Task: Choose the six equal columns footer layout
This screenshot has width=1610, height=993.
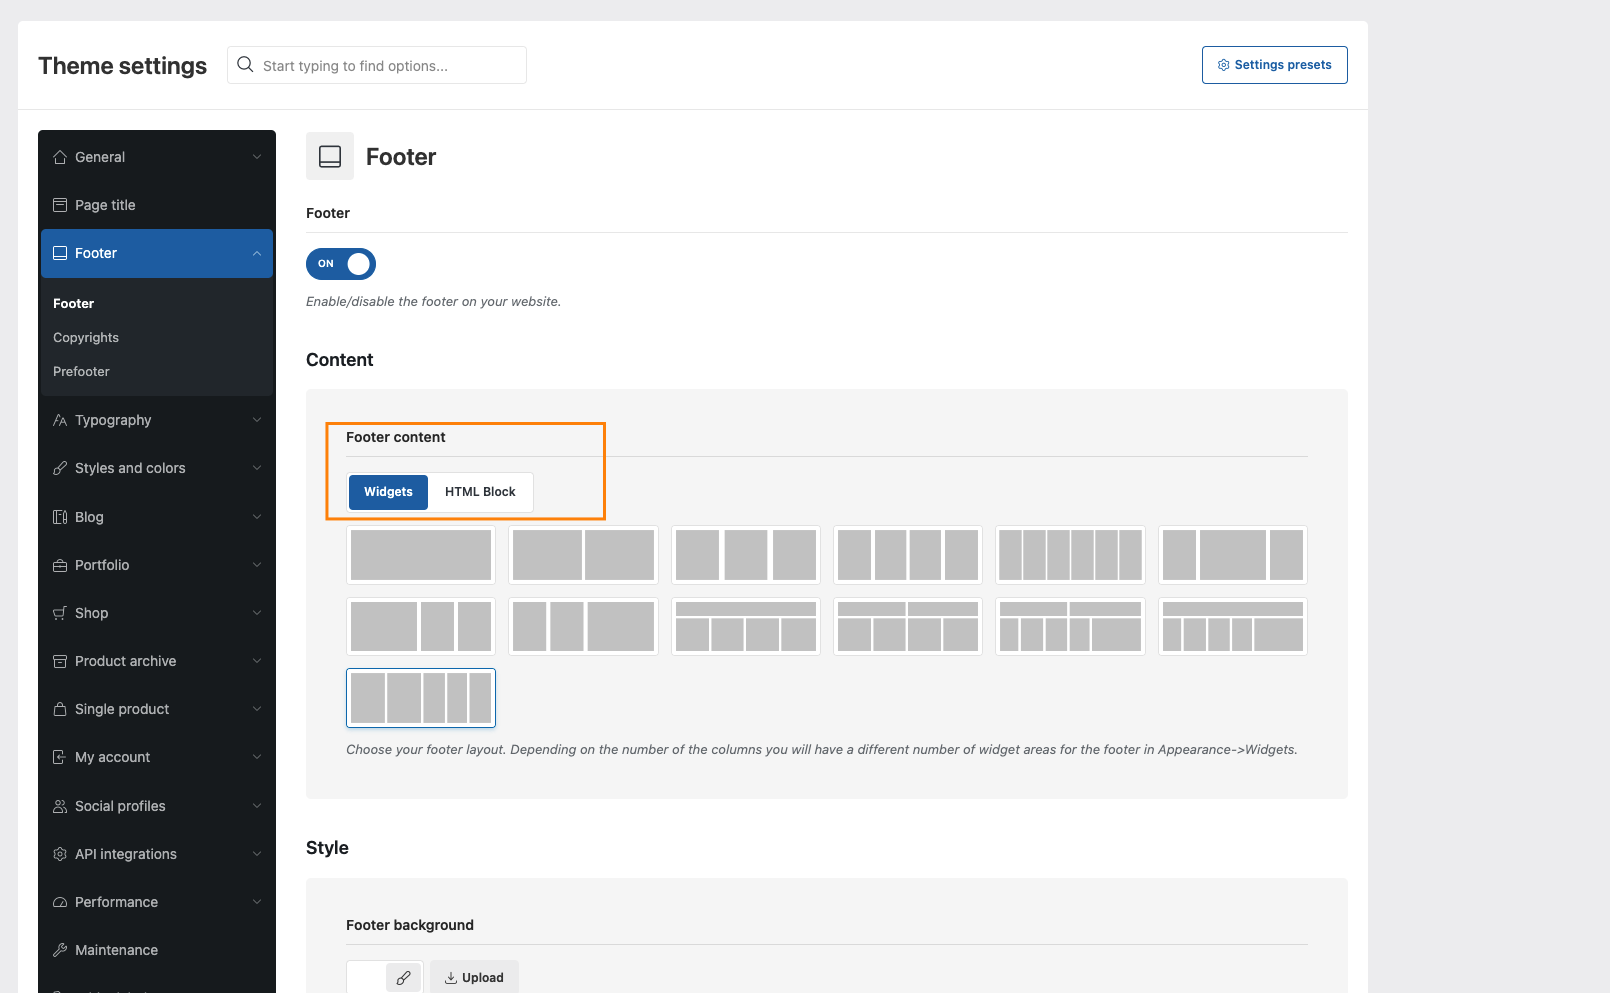Action: [1070, 555]
